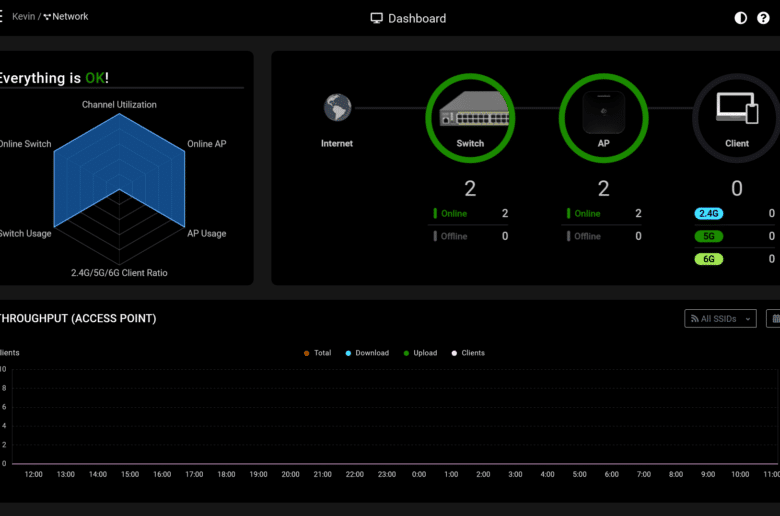The height and width of the screenshot is (516, 780).
Task: Click the monitor icon beside Dashboard
Action: pos(377,18)
